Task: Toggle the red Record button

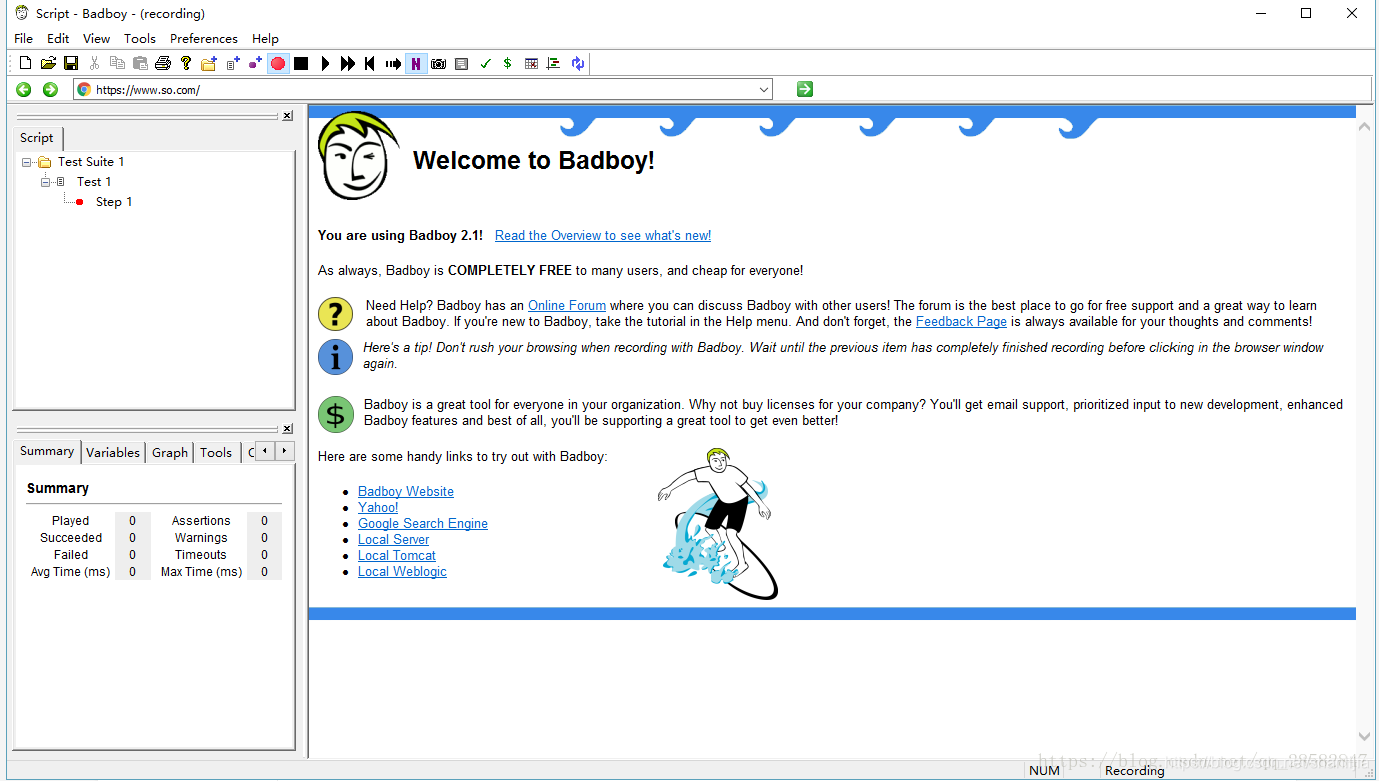Action: [278, 63]
